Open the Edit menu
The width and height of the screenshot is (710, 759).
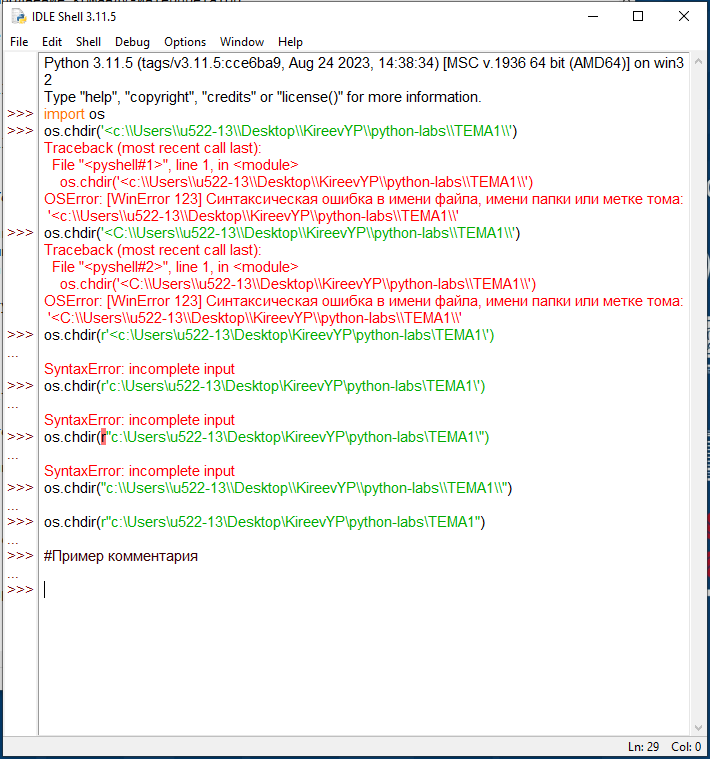coord(52,42)
